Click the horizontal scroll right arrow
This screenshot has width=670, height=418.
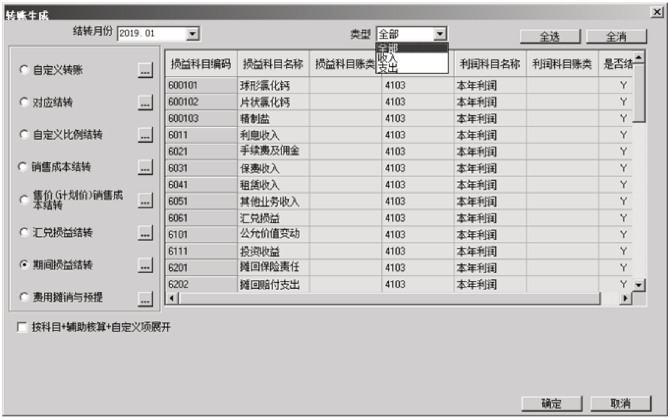[626, 298]
